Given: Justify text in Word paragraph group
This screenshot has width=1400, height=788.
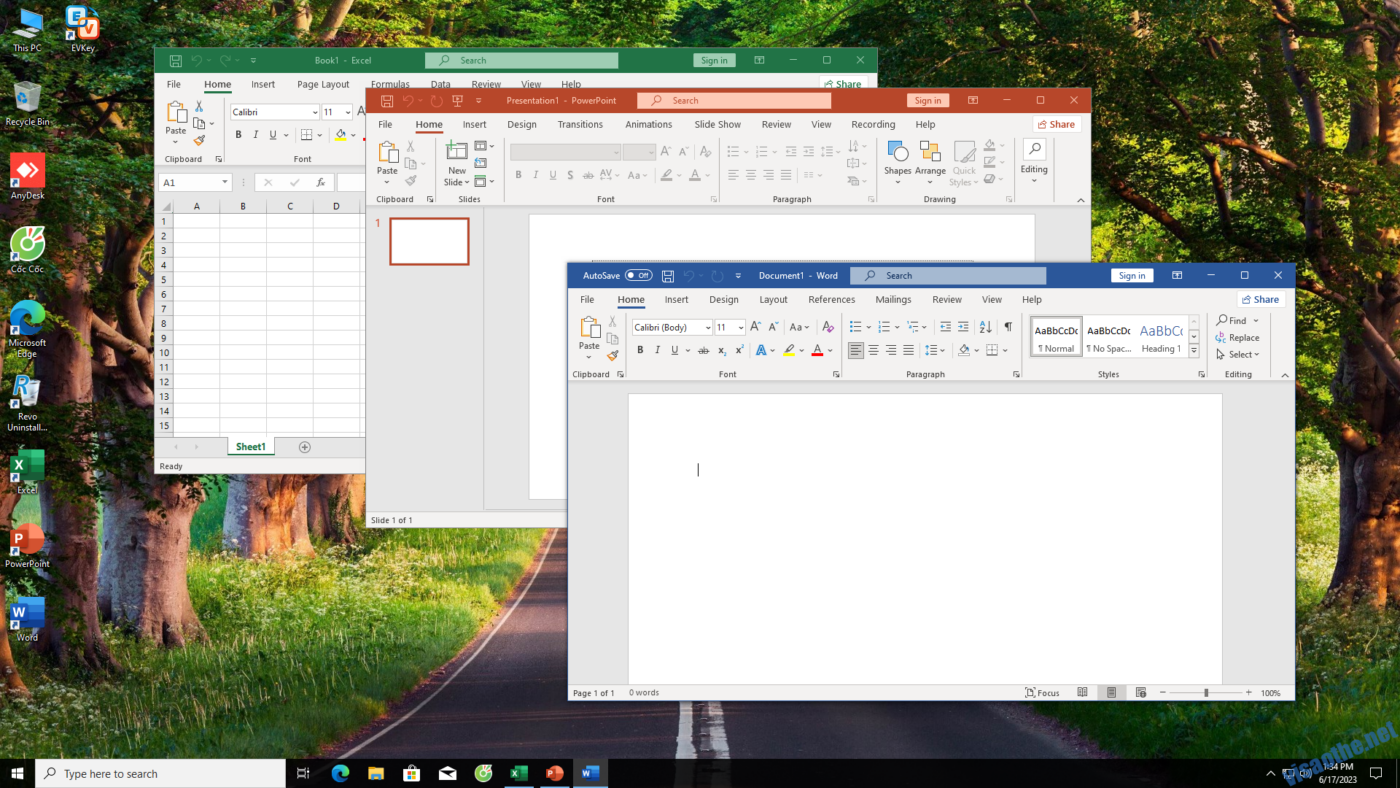Looking at the screenshot, I should point(908,350).
